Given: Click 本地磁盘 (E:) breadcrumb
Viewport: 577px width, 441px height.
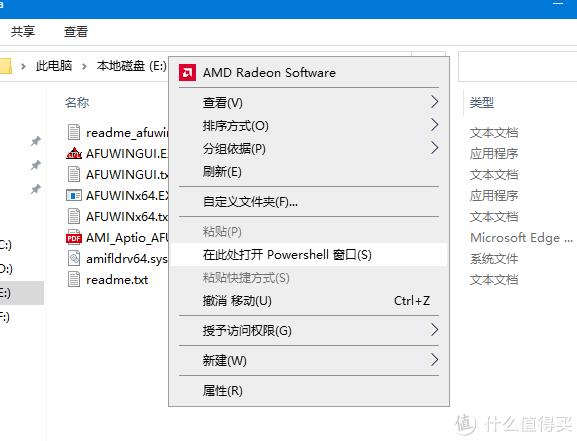Looking at the screenshot, I should click(x=132, y=66).
